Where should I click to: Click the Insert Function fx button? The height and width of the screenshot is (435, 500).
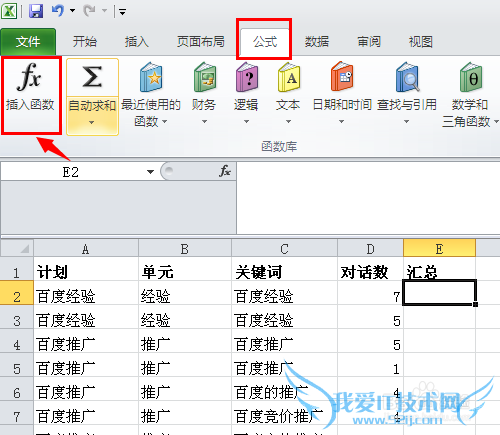[x=30, y=95]
